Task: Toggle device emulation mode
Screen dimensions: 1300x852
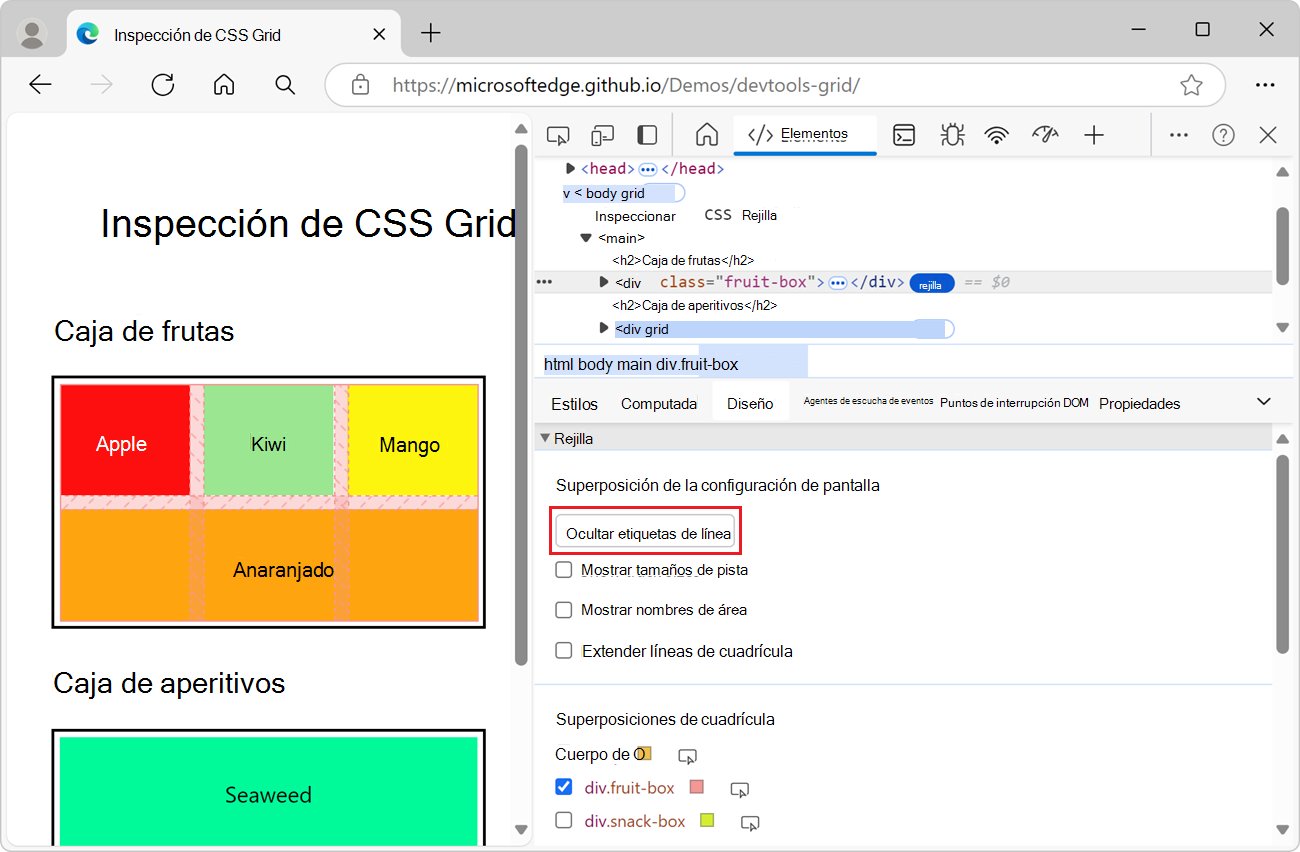Action: pyautogui.click(x=602, y=134)
